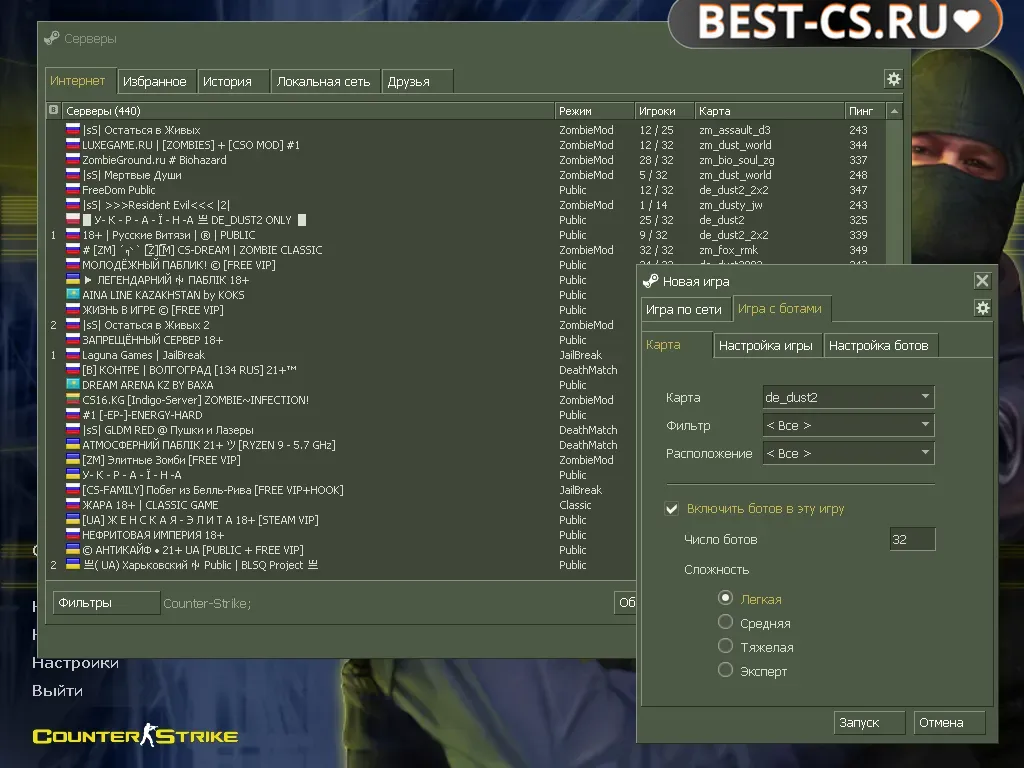
Task: Open the Фильтр dropdown
Action: tap(848, 425)
